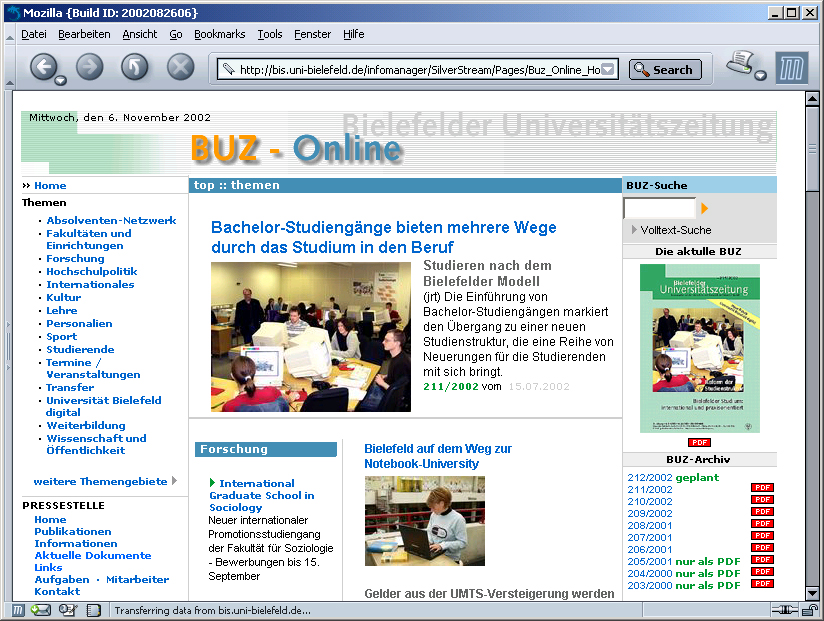
Task: Click the Search button
Action: click(x=665, y=70)
